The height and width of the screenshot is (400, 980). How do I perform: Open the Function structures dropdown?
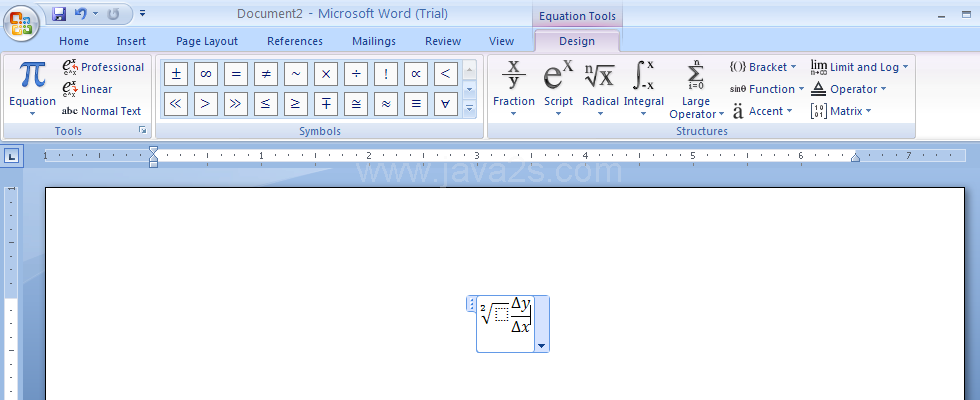(x=767, y=89)
